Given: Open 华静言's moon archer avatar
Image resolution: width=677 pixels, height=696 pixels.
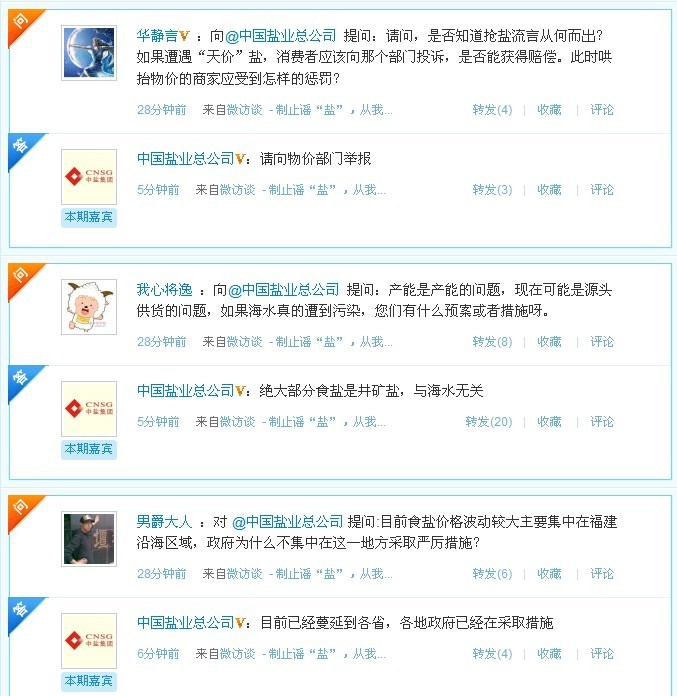Looking at the screenshot, I should [x=89, y=53].
